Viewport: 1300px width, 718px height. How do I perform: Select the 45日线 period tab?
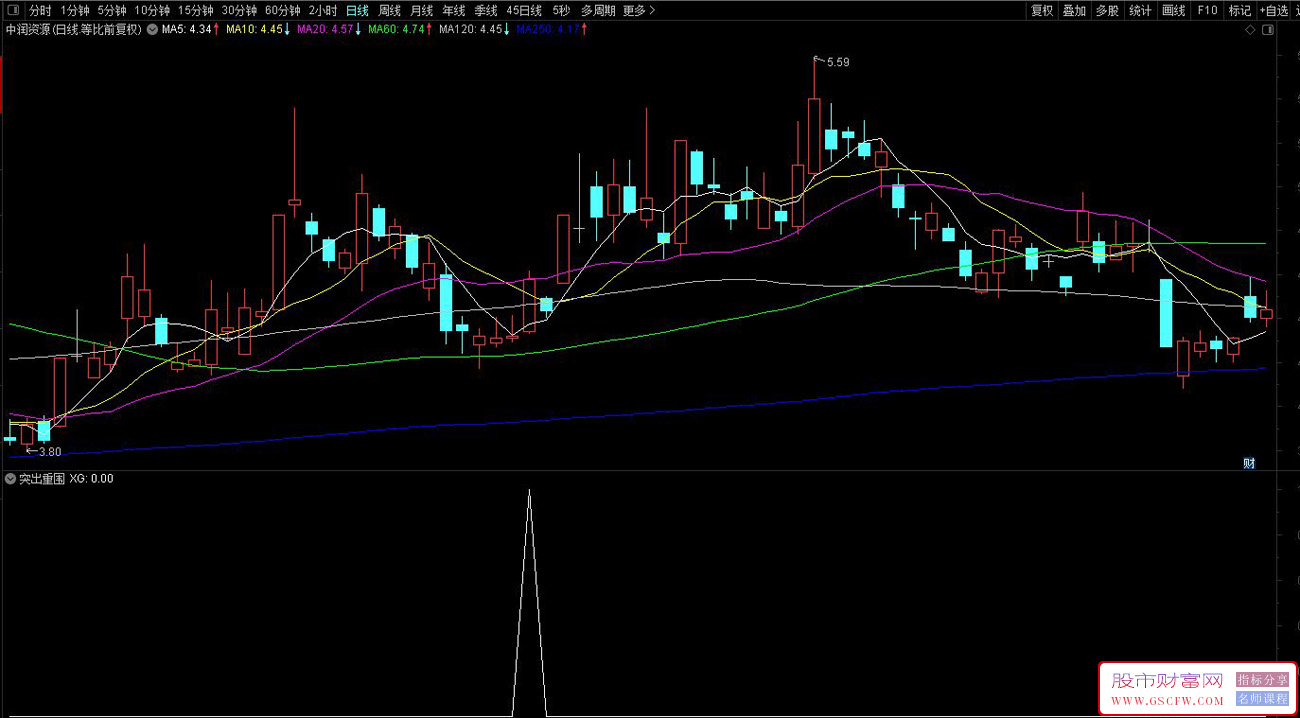(x=524, y=10)
